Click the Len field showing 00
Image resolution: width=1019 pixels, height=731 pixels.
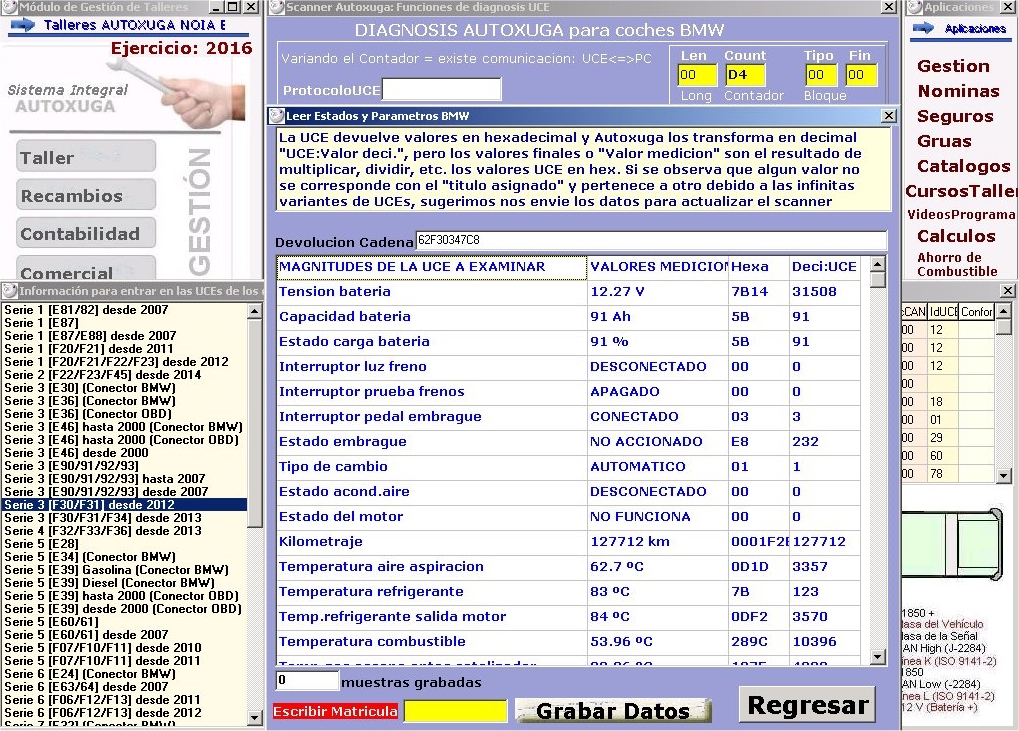pyautogui.click(x=697, y=75)
